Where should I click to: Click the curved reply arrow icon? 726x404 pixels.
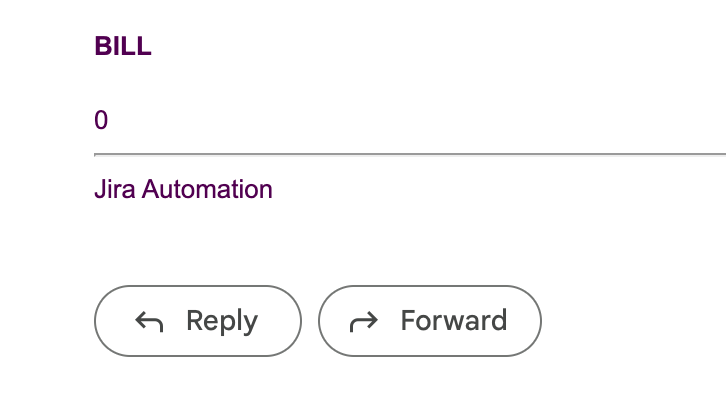(x=149, y=322)
